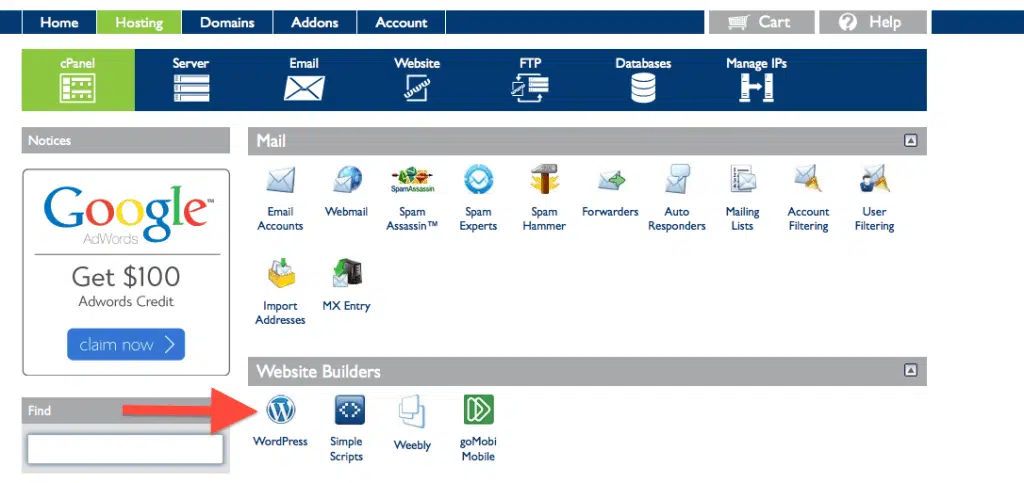Viewport: 1024px width, 483px height.
Task: Open goMobi Mobile builder
Action: (478, 411)
